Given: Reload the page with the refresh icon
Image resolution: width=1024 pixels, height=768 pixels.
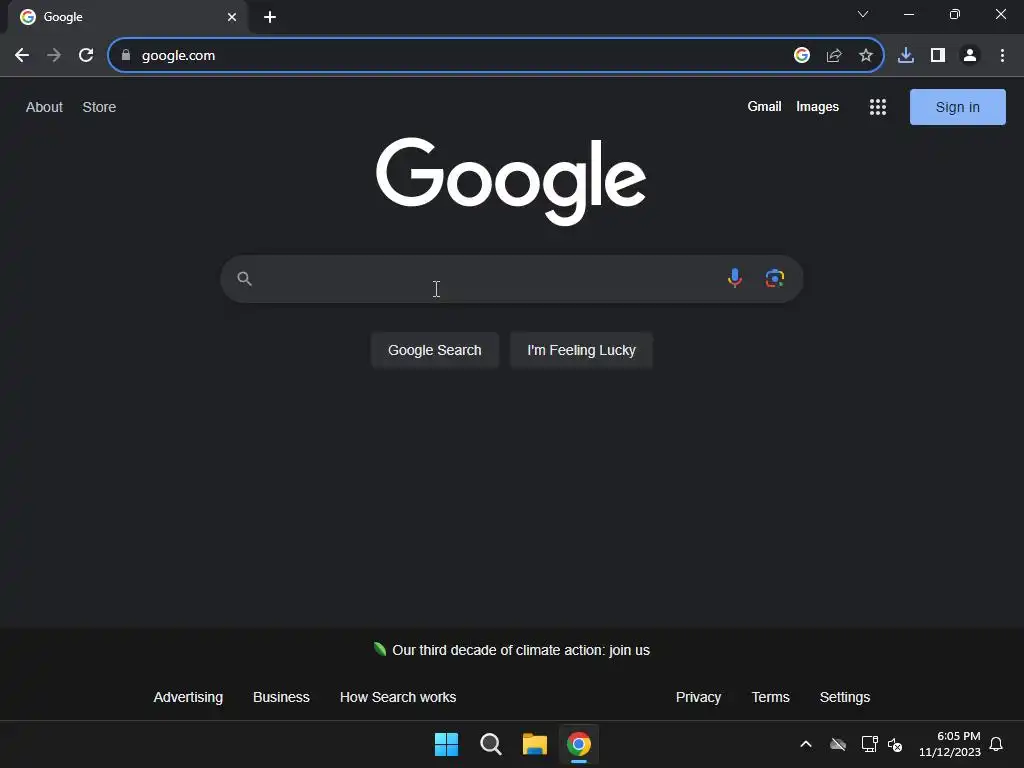Looking at the screenshot, I should [x=86, y=56].
